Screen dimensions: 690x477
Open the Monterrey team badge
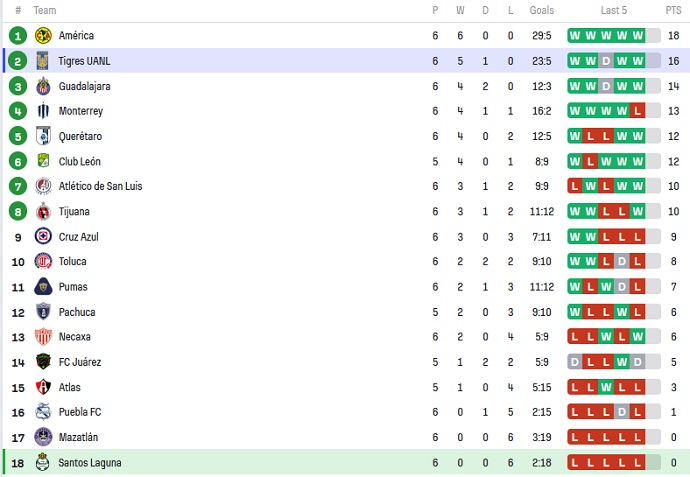coord(42,111)
